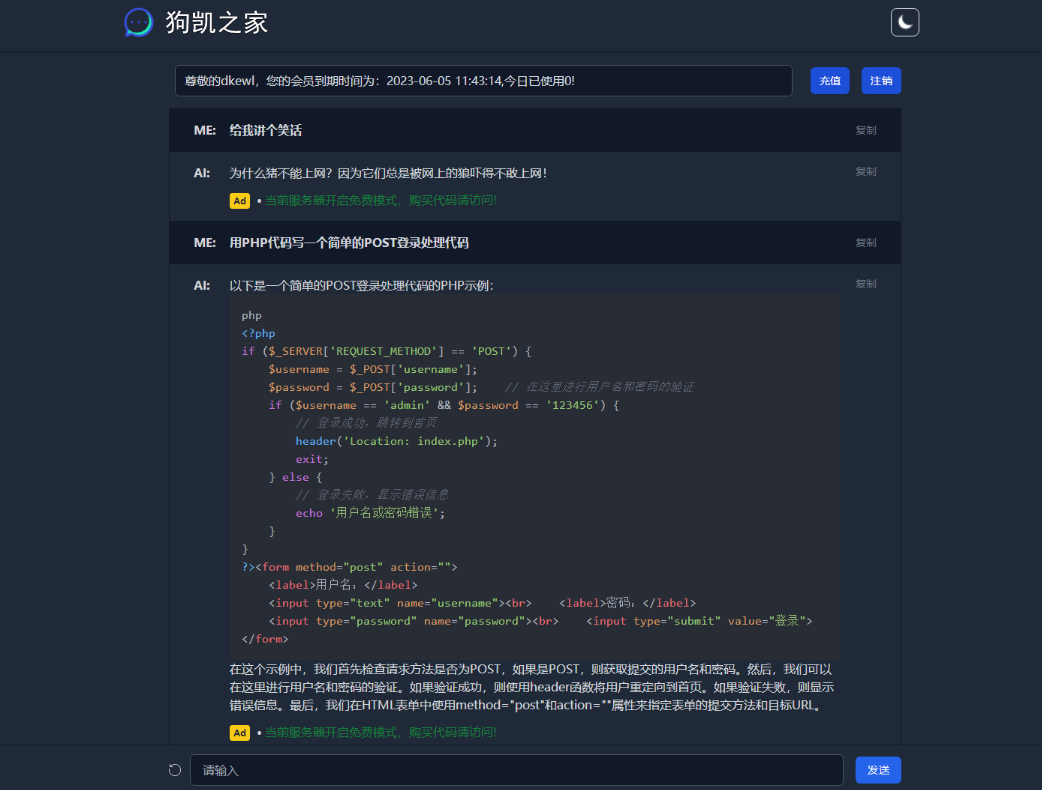Click the joke reply text about pigs online
Image resolution: width=1042 pixels, height=790 pixels.
click(x=388, y=173)
